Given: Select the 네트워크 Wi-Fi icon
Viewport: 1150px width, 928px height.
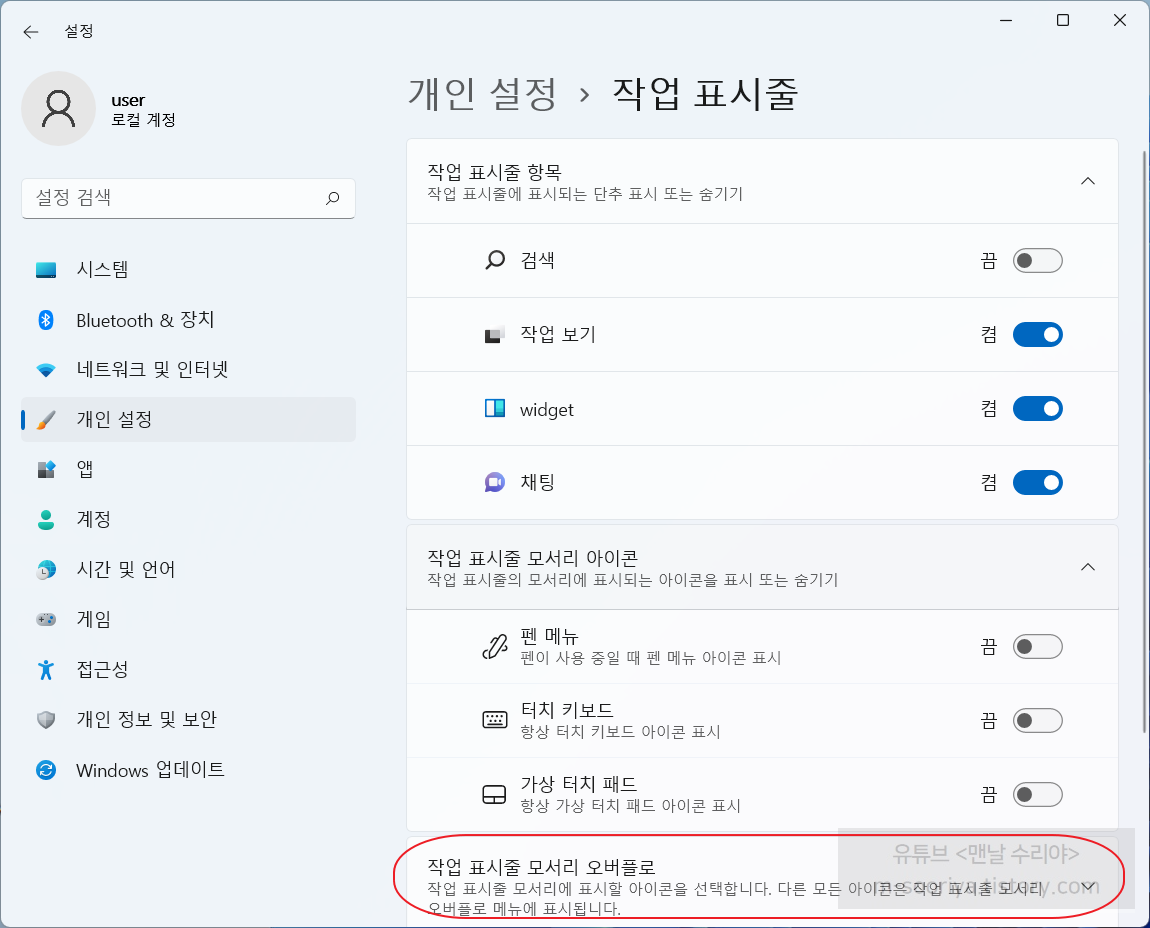Looking at the screenshot, I should click(x=46, y=370).
